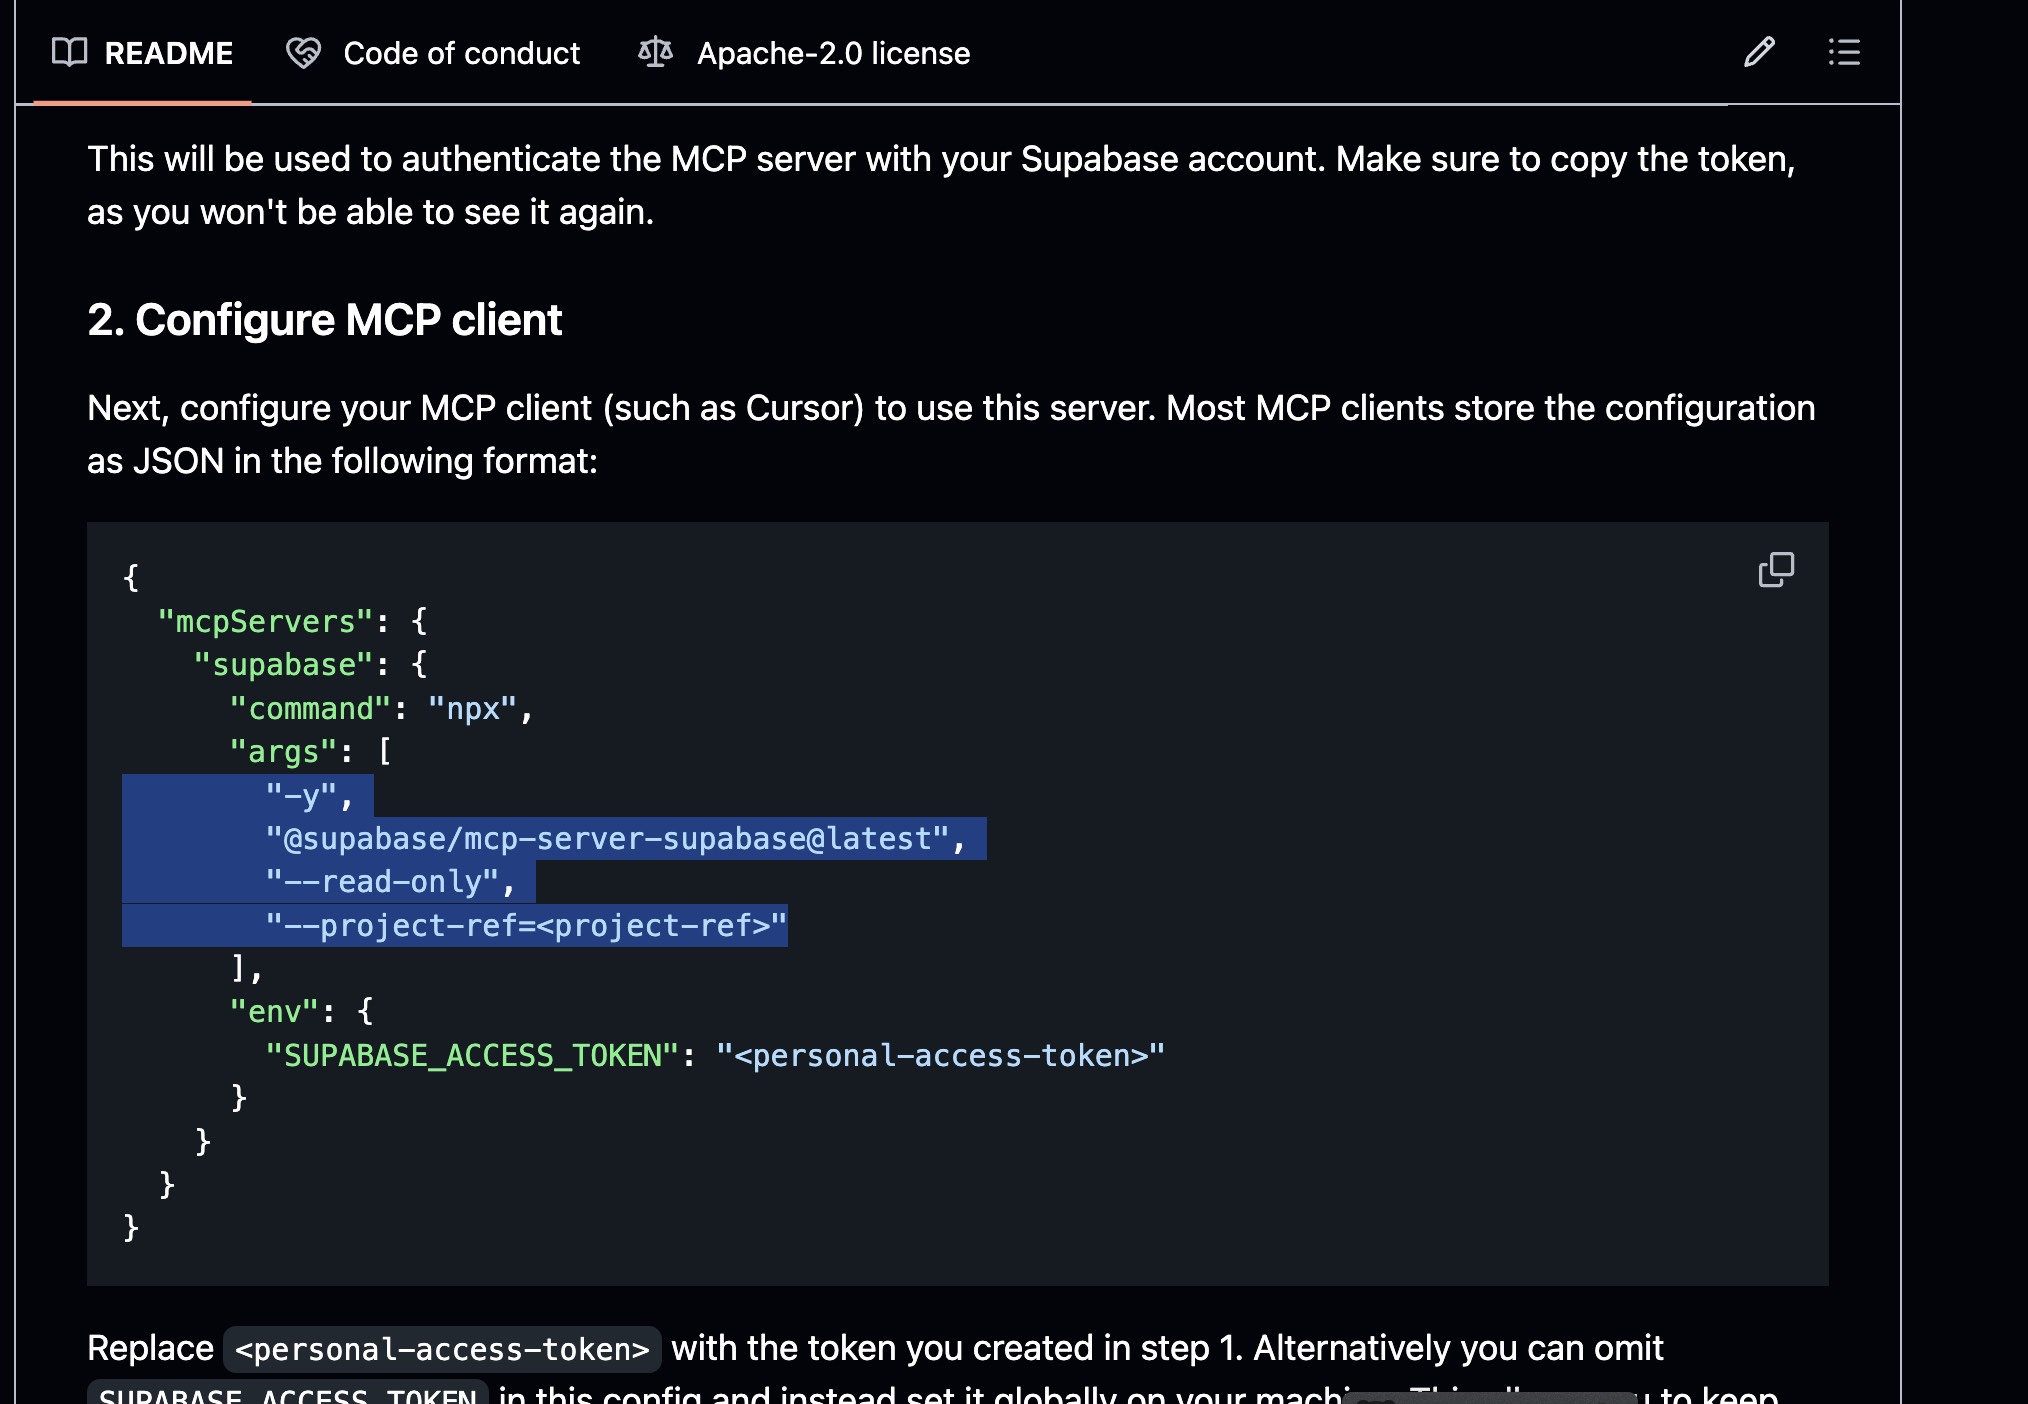Image resolution: width=2028 pixels, height=1404 pixels.
Task: Copy the JSON code block contents
Action: 1776,570
